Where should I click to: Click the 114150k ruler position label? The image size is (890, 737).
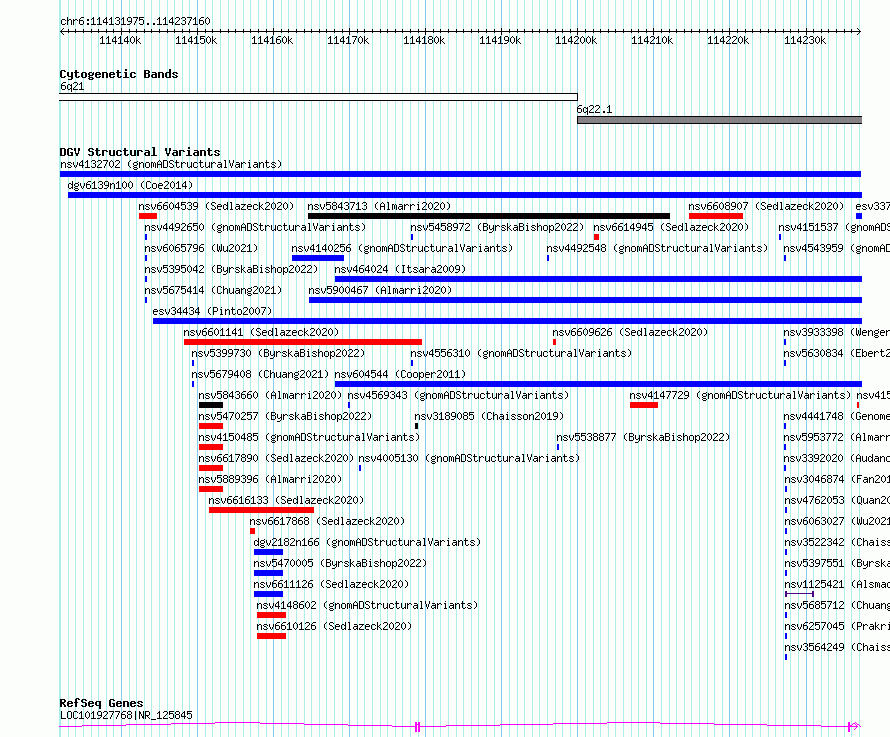point(196,40)
